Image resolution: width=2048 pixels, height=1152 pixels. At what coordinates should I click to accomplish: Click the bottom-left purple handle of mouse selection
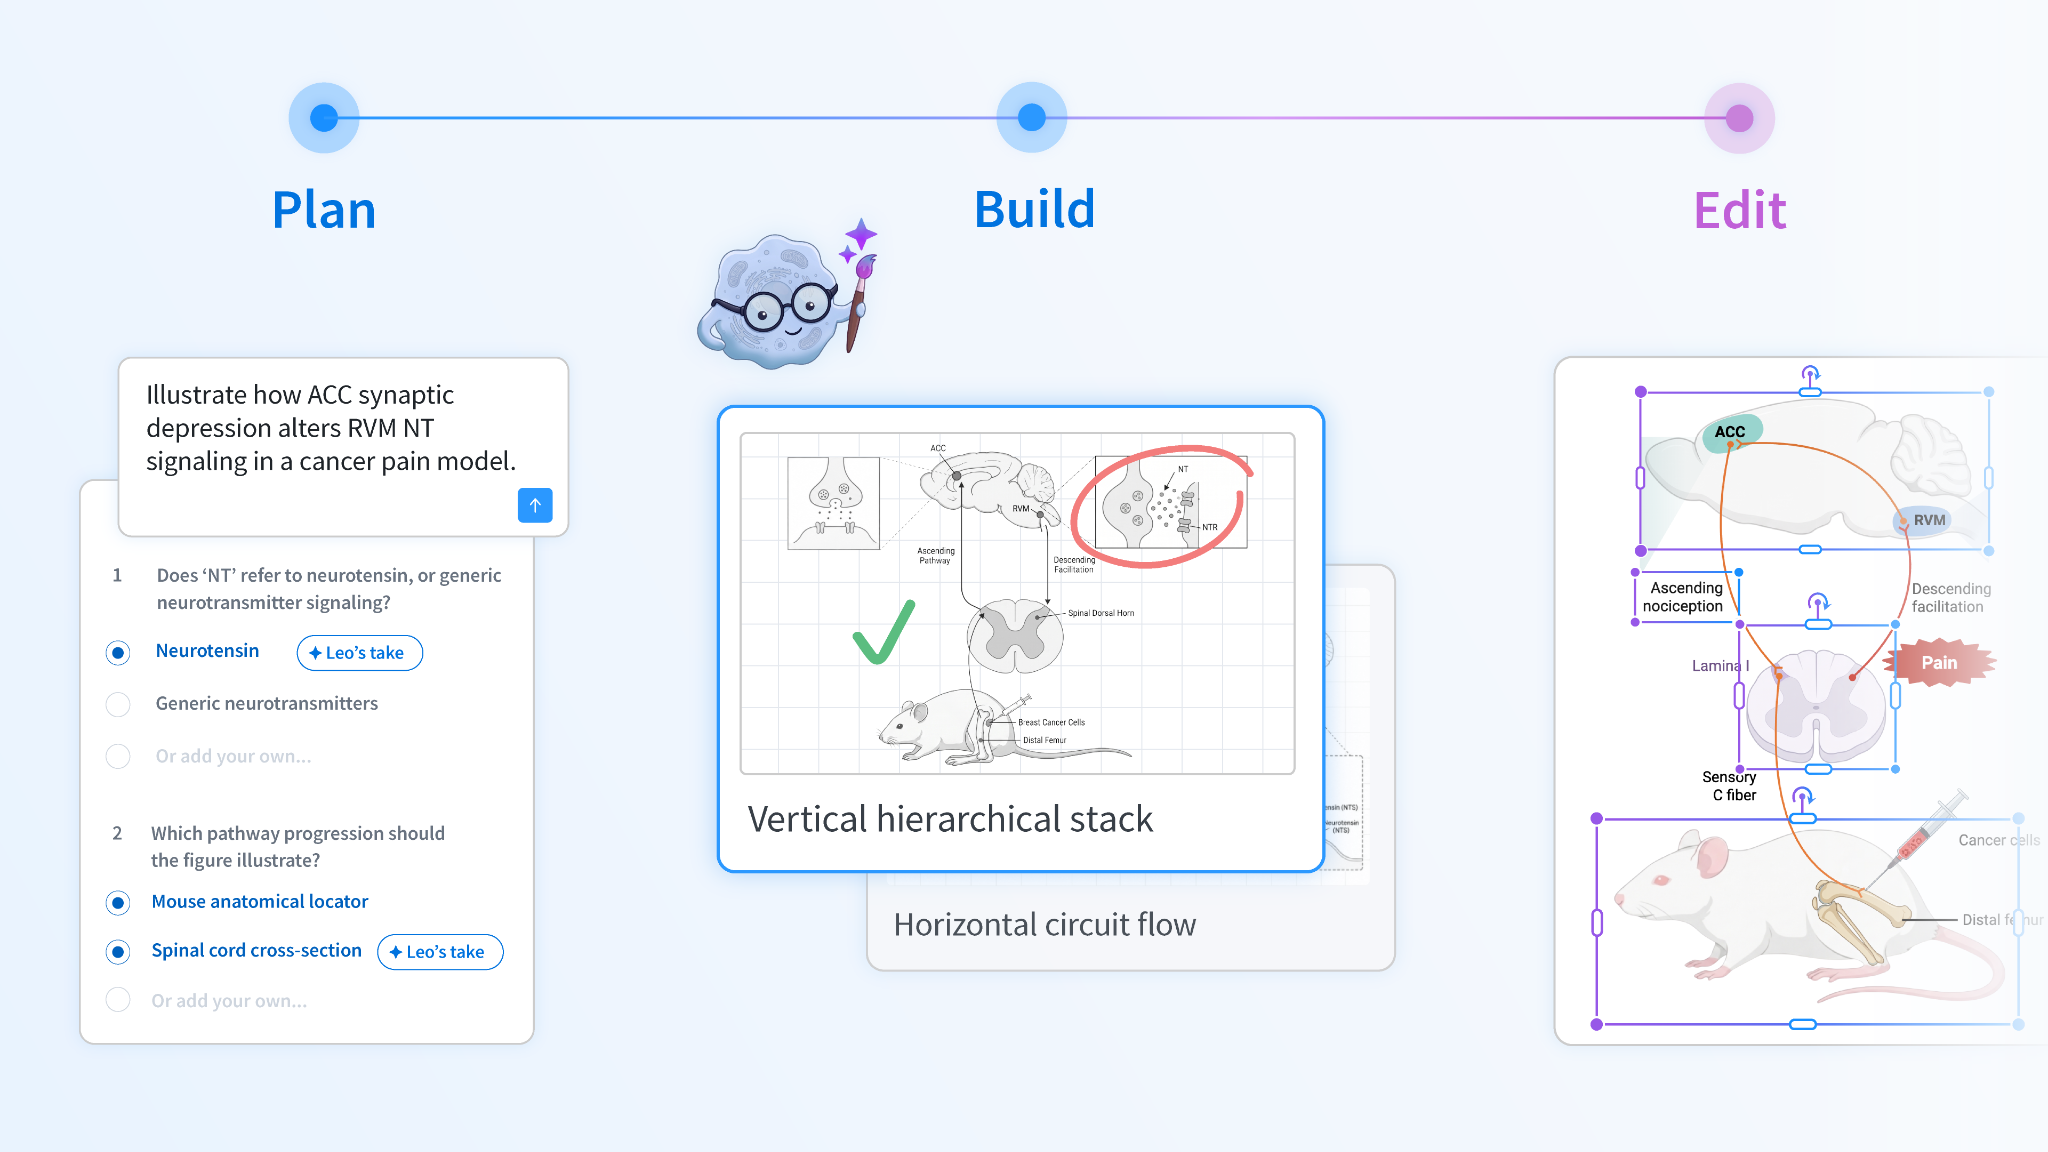[1597, 1024]
